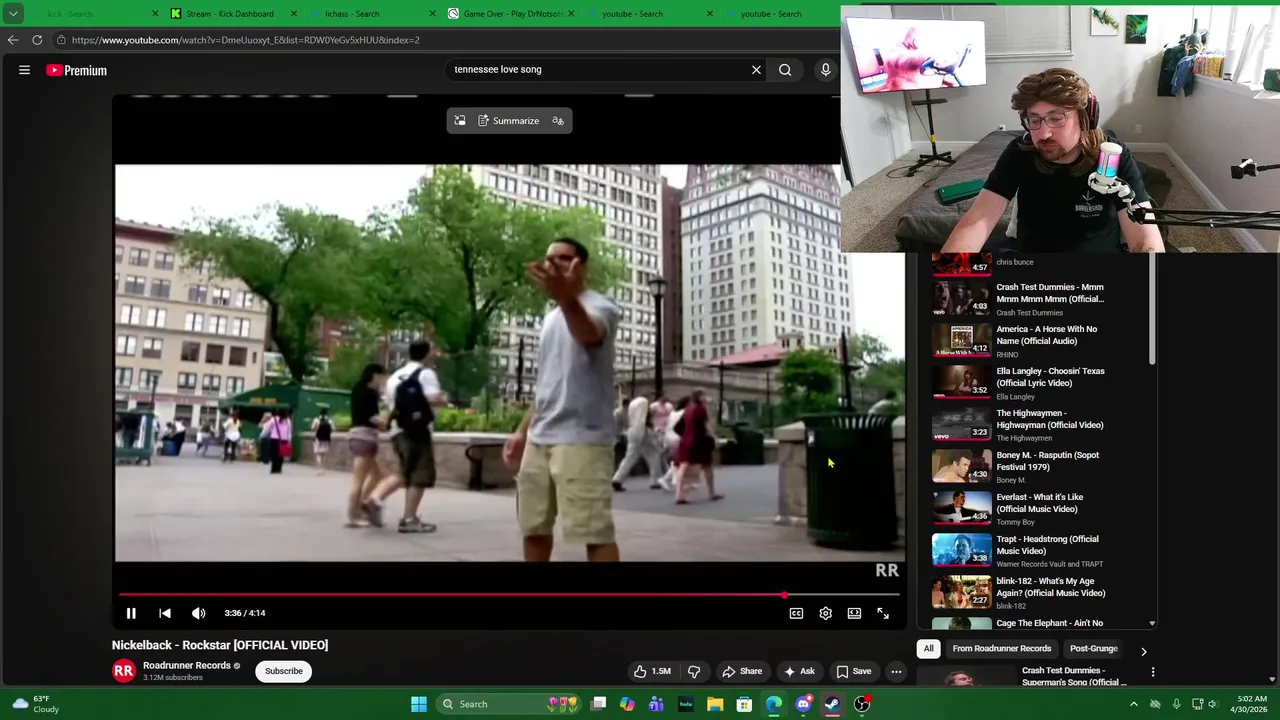Click the YouTube URL address bar

pos(440,40)
